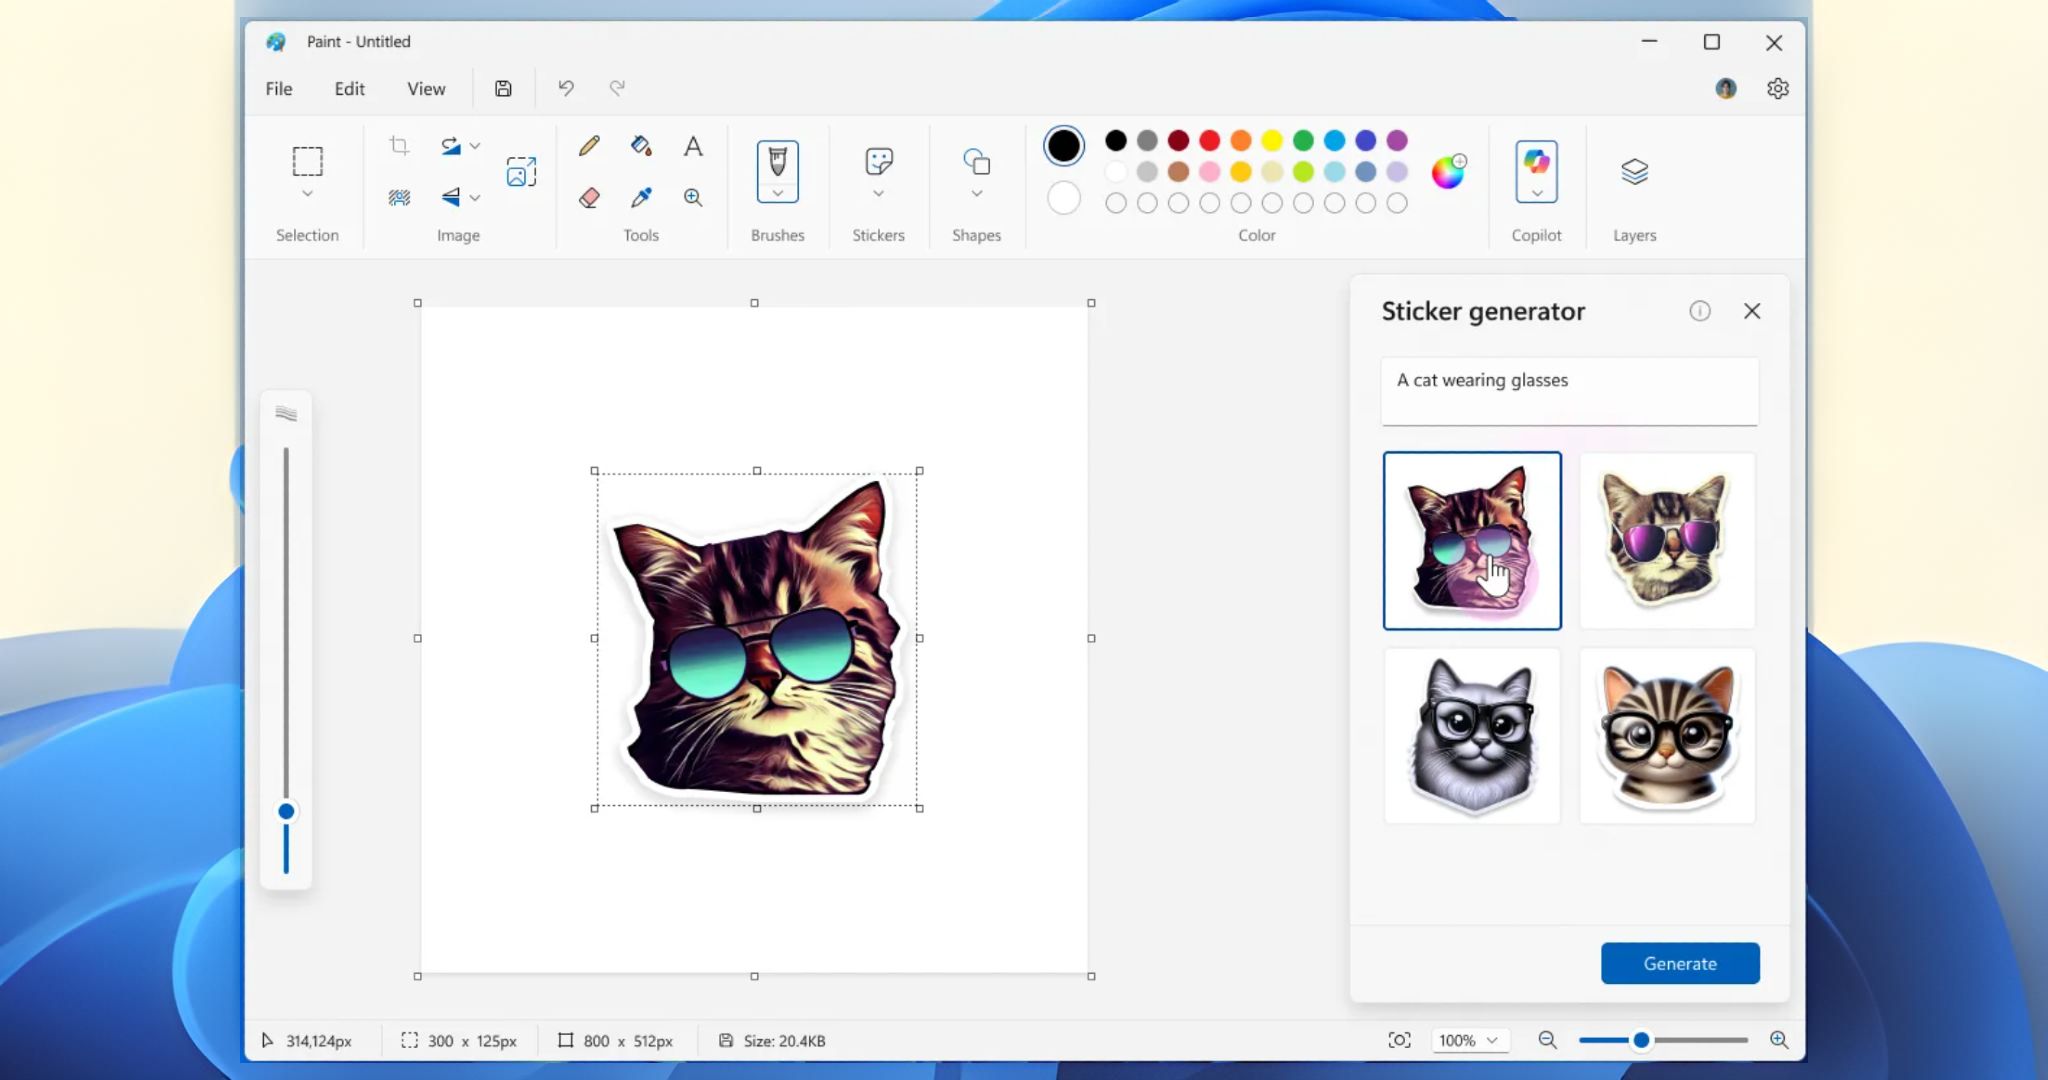Viewport: 2048px width, 1080px height.
Task: Select the gray cat with glasses sticker
Action: click(x=1471, y=735)
